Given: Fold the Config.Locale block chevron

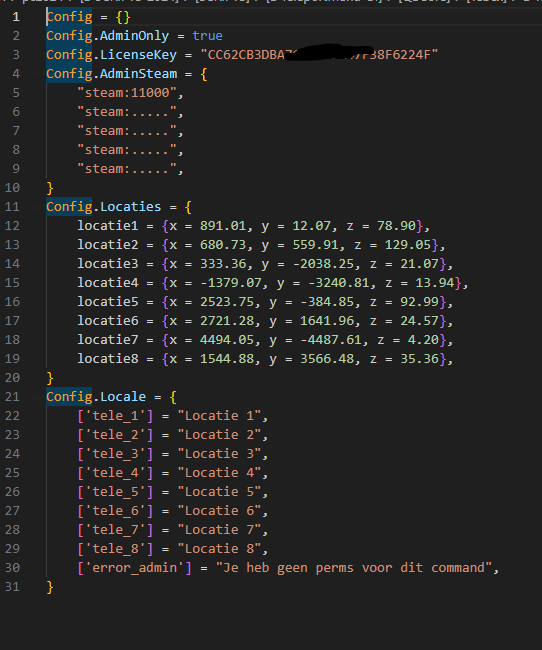Looking at the screenshot, I should tap(35, 397).
